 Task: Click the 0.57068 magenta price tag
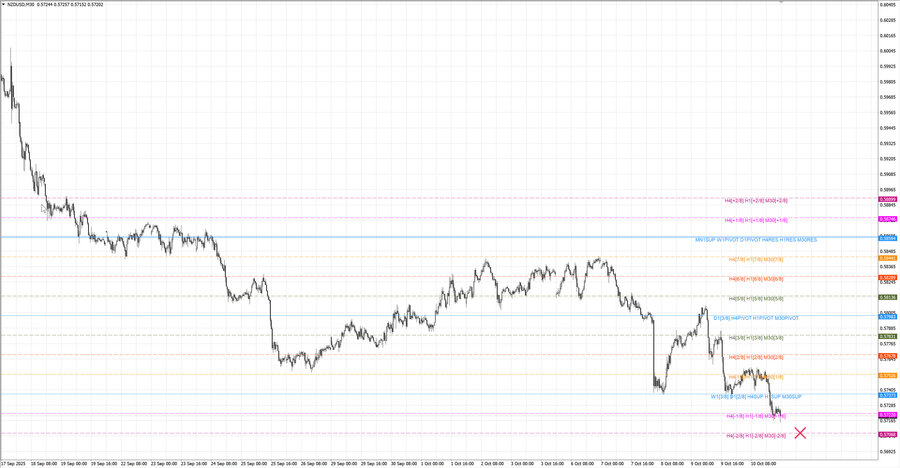tap(887, 435)
